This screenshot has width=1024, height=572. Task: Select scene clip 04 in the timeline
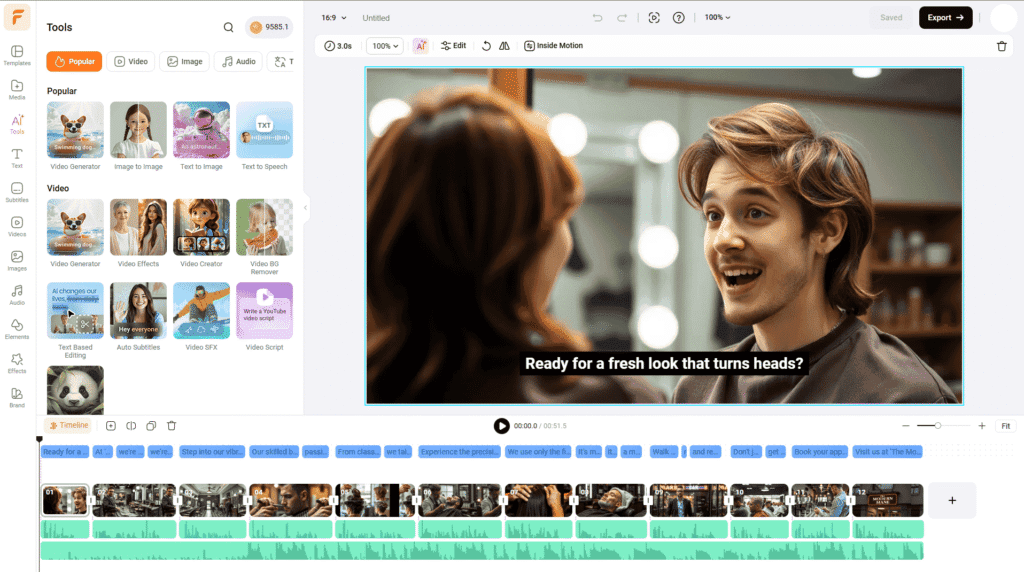(291, 501)
